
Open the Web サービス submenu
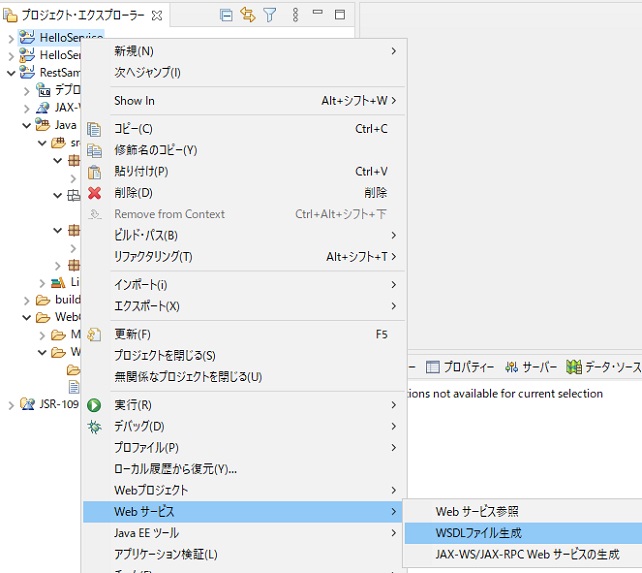(243, 512)
